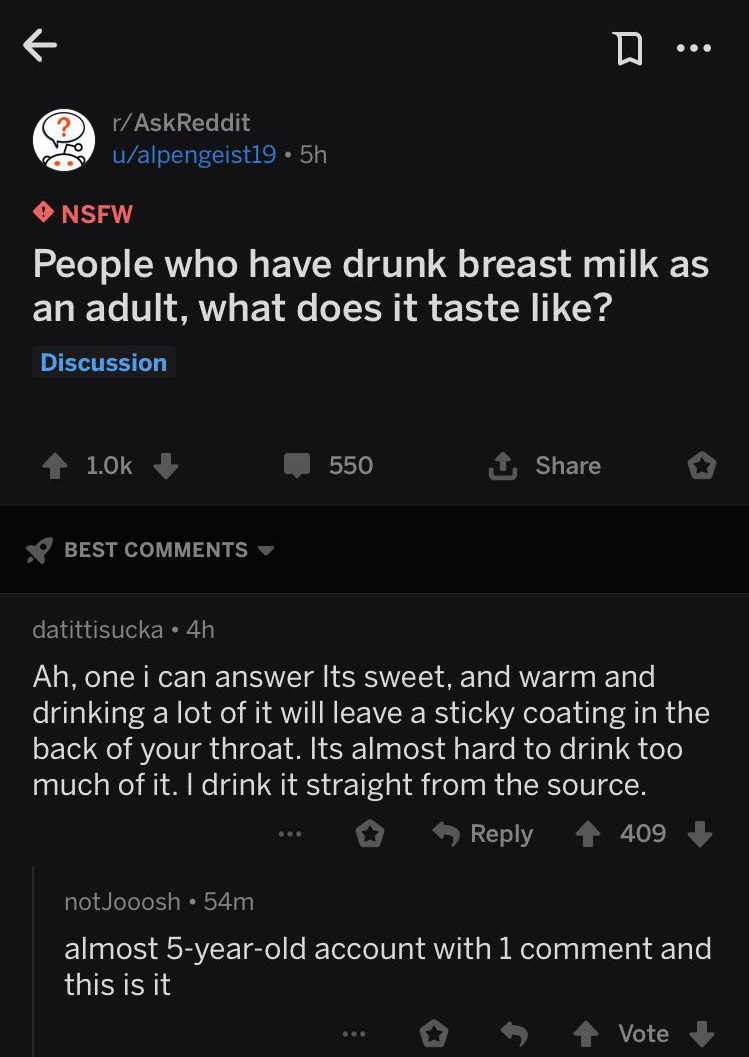Open notJooosh's comment three-dot menu
Screen dimensions: 749x1057
(356, 1034)
